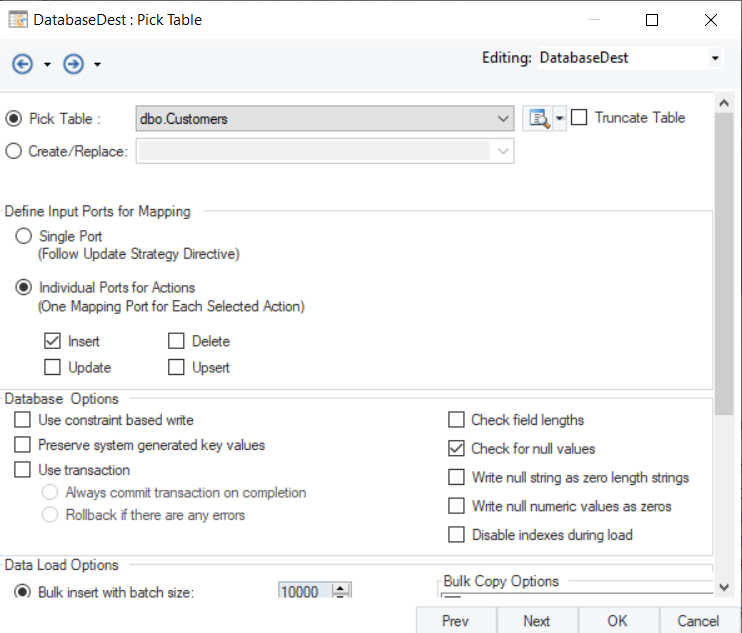The height and width of the screenshot is (633, 742).
Task: Click the scrollbar up arrow
Action: 724,103
